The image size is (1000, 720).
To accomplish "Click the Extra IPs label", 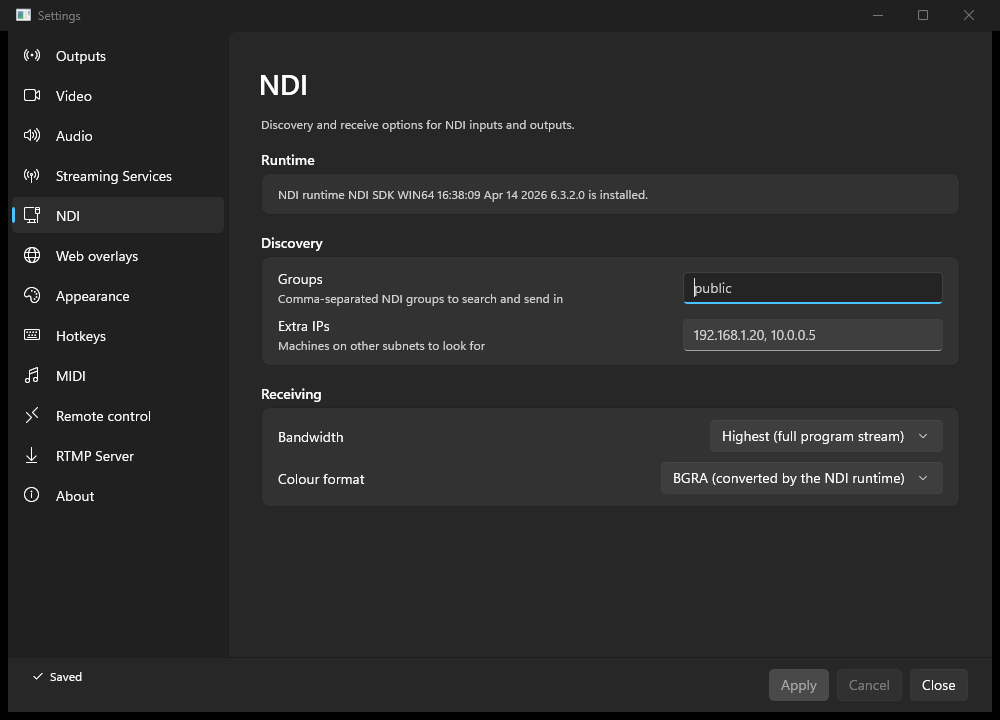I will pos(304,327).
